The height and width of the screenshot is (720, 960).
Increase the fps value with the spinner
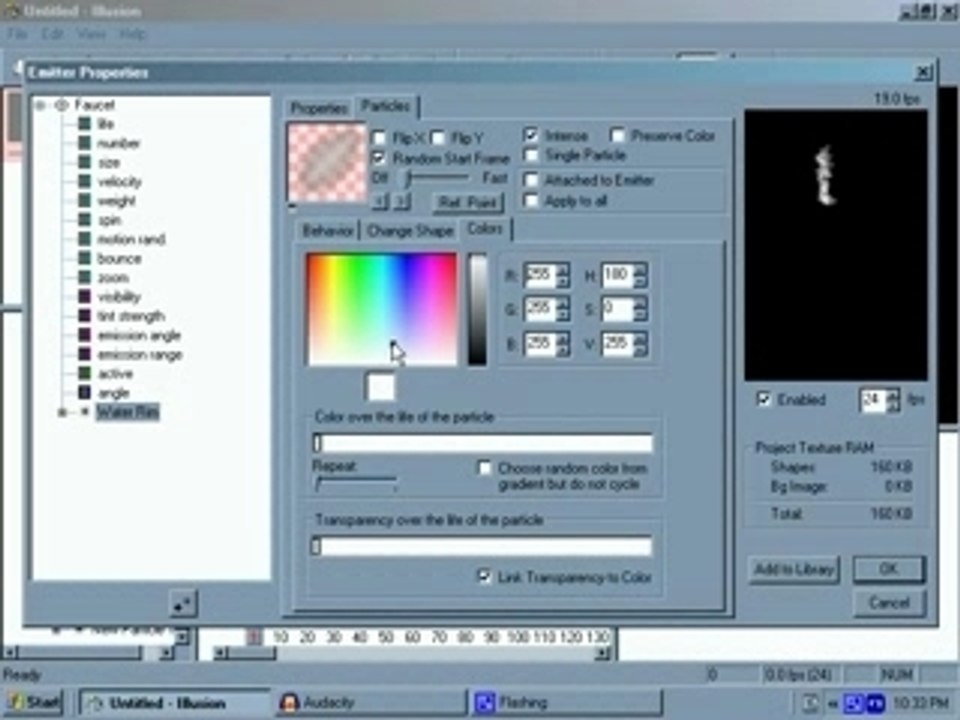click(892, 394)
